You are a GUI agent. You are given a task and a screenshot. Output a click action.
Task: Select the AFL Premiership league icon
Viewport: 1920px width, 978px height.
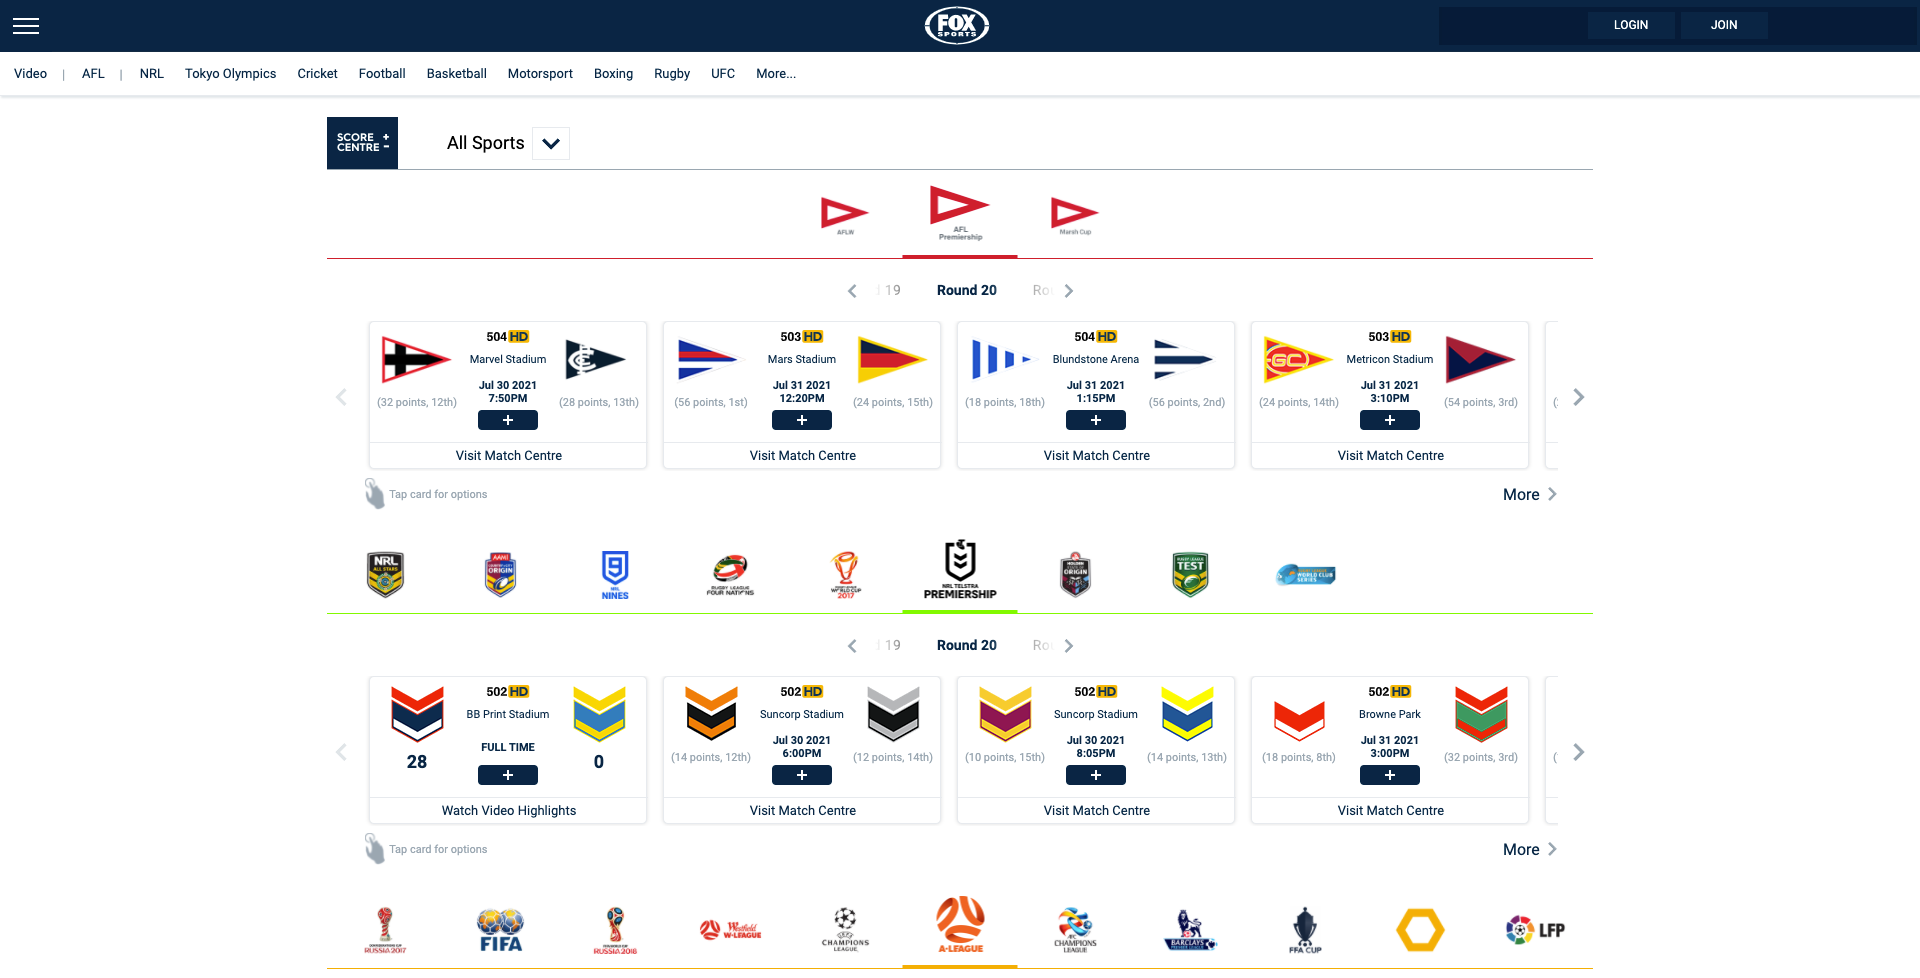pyautogui.click(x=960, y=213)
